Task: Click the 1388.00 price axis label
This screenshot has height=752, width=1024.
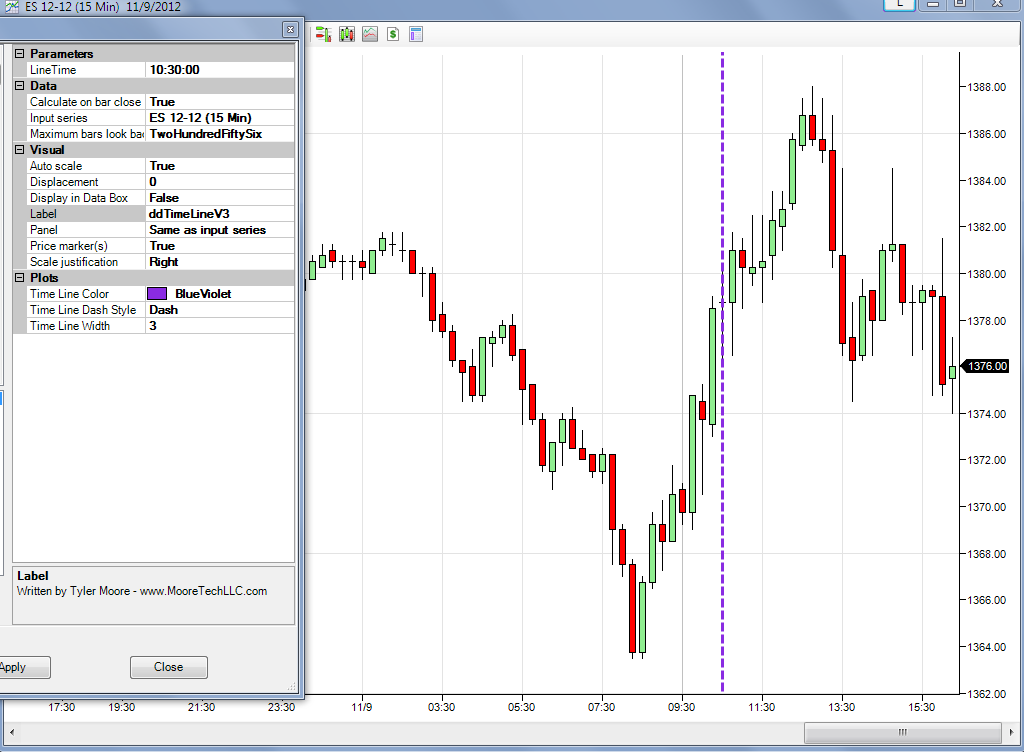Action: [986, 87]
